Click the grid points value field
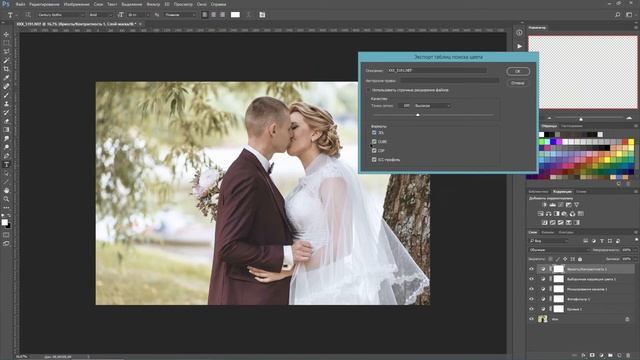This screenshot has height=360, width=640. 404,106
